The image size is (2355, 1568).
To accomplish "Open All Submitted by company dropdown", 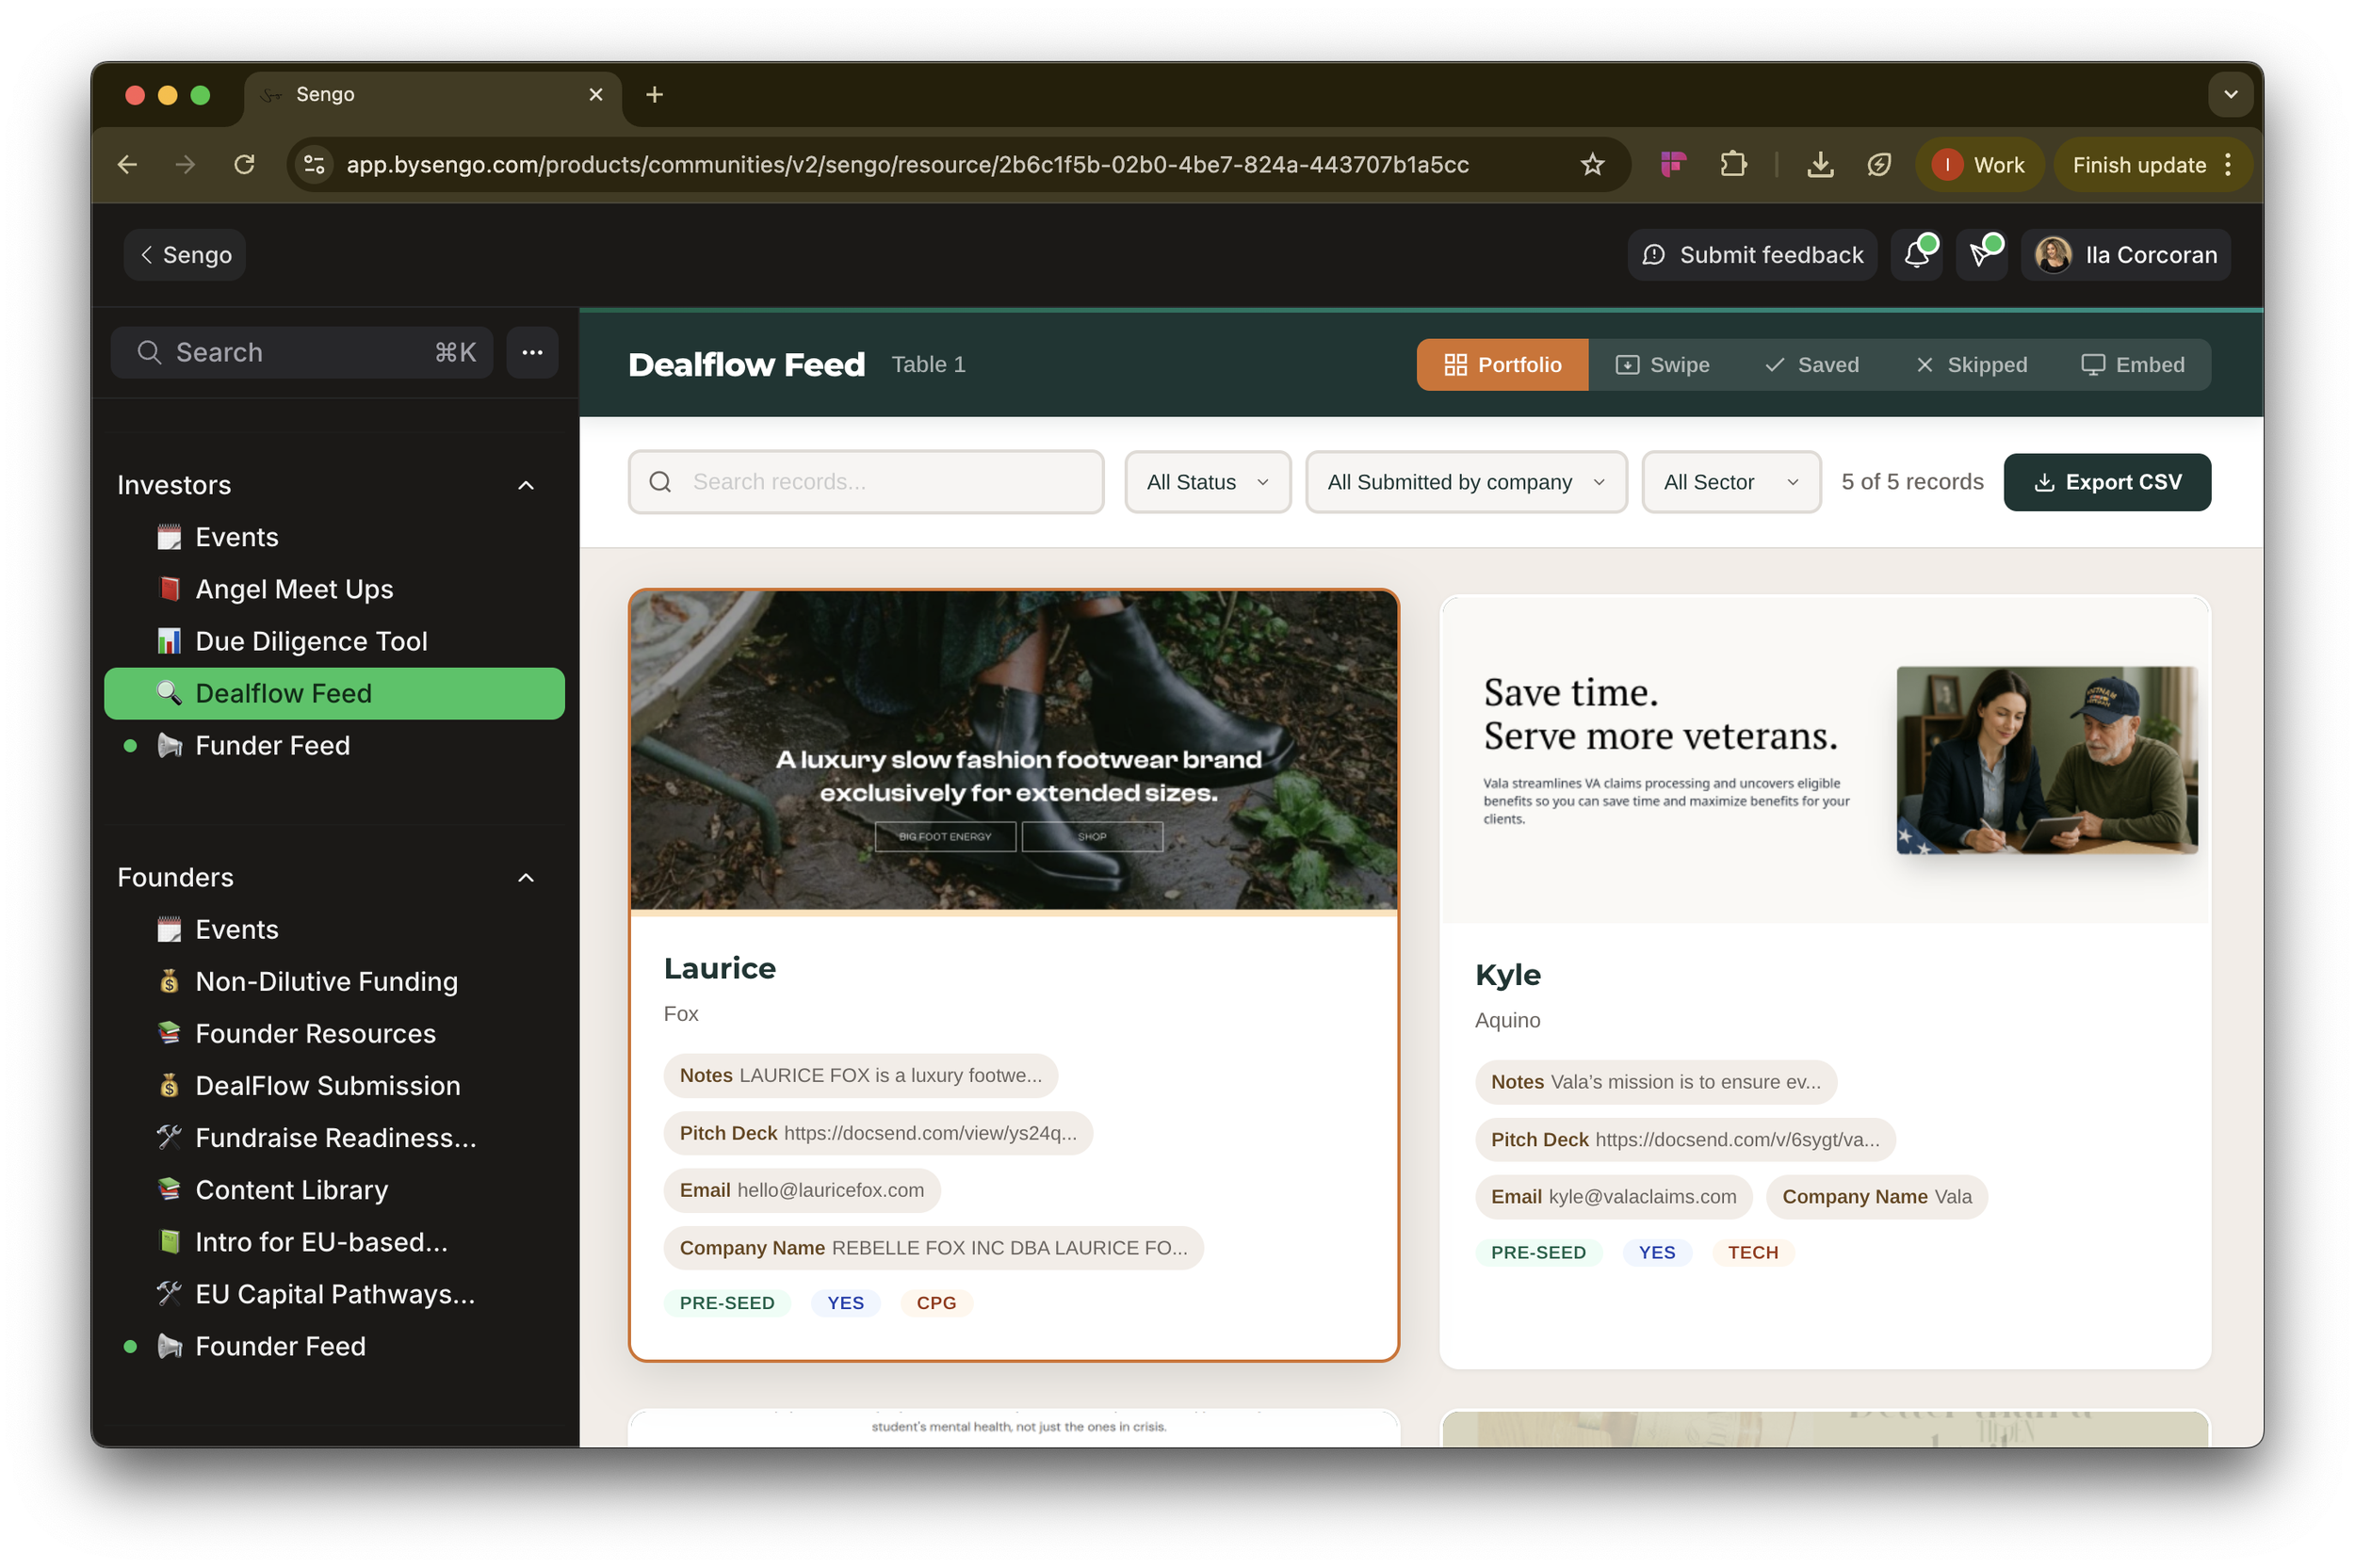I will [x=1465, y=482].
